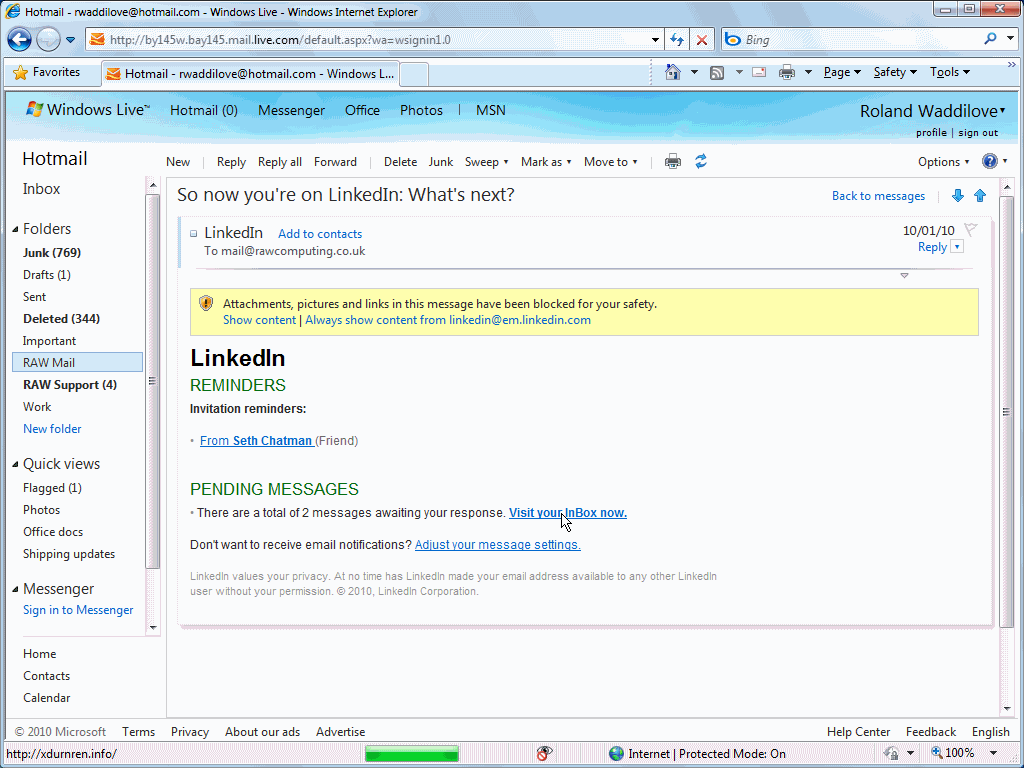Click the blue refresh arrows in Hotmail toolbar
Screen dimensions: 1024x768
click(701, 162)
